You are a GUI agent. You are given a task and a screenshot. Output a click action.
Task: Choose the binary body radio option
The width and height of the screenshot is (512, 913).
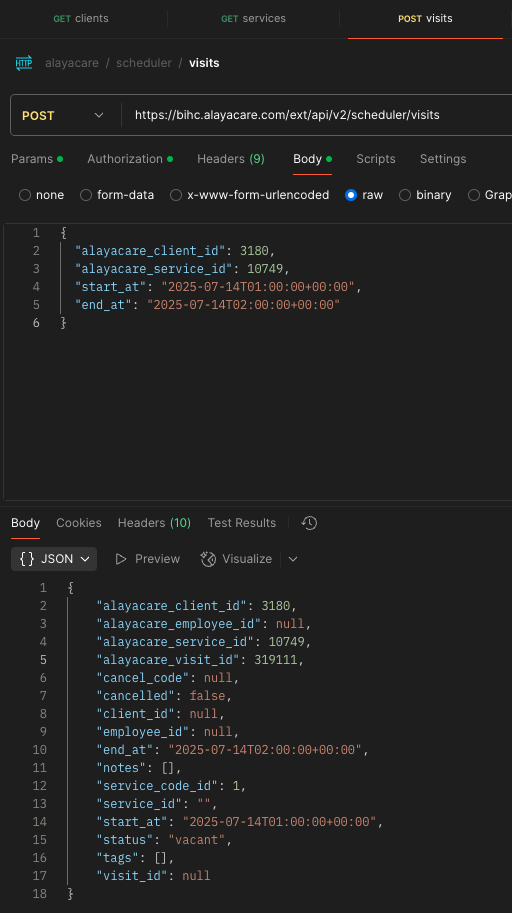click(405, 195)
